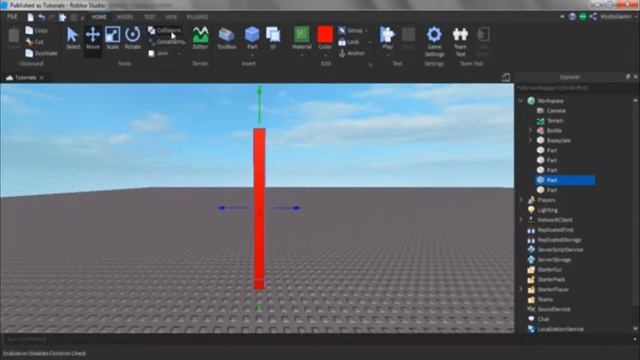Switch to the VIEW tab
Screen dimensions: 640x360
tap(171, 17)
